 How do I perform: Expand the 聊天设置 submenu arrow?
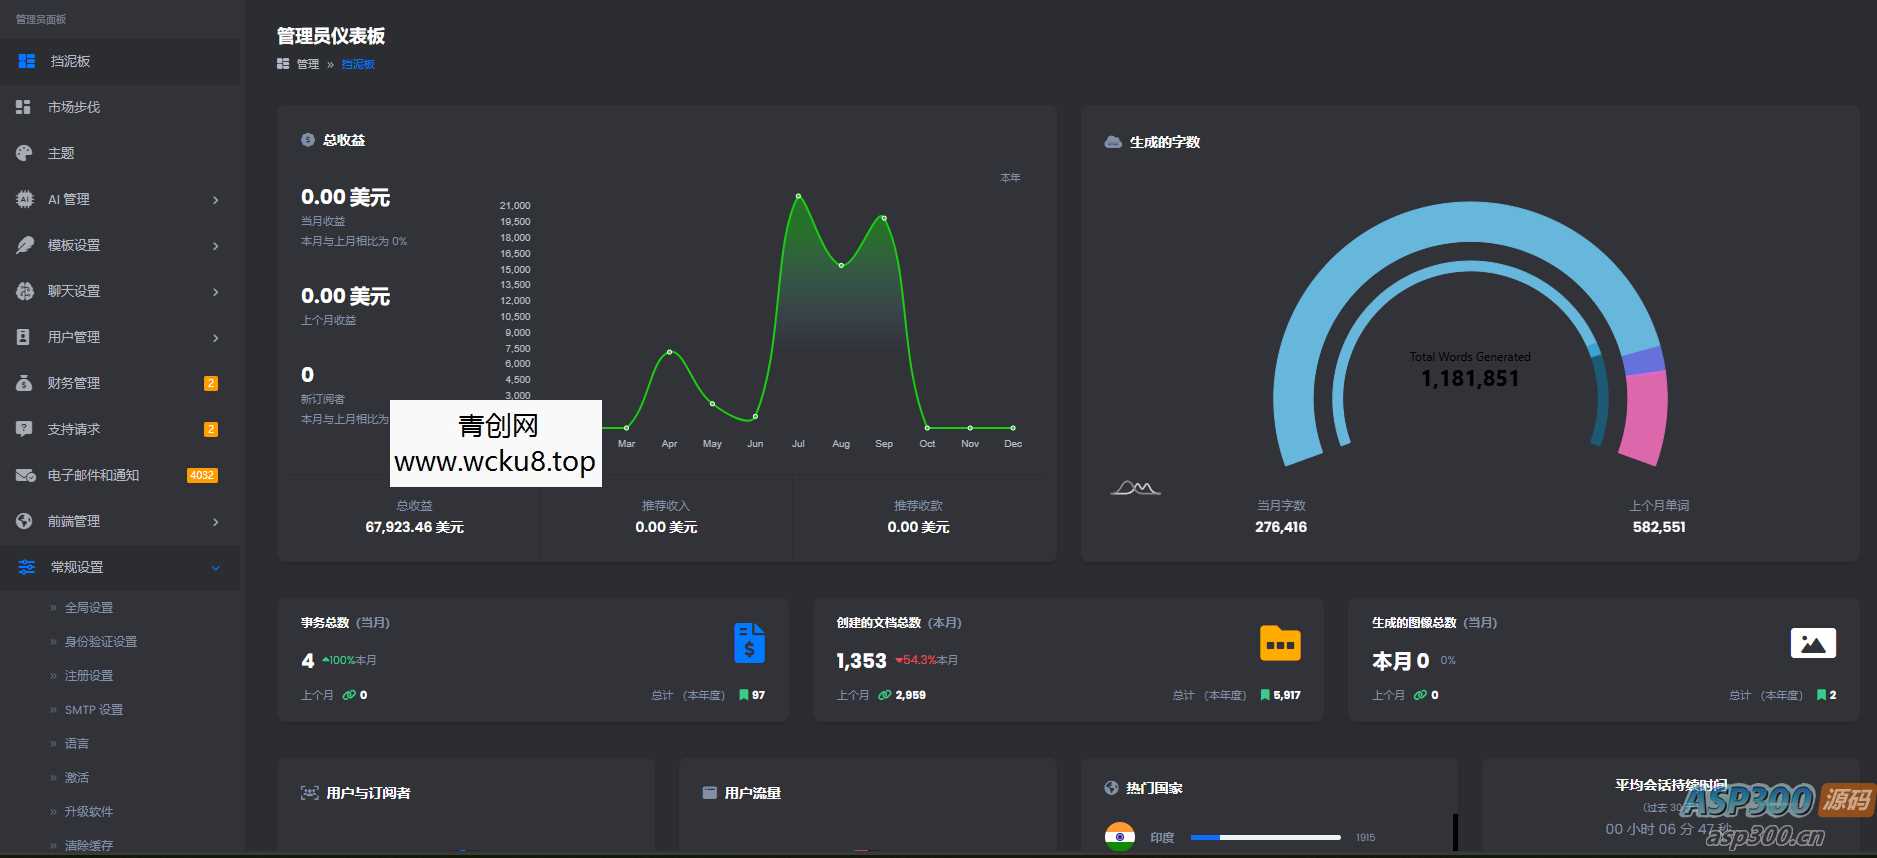coord(215,292)
